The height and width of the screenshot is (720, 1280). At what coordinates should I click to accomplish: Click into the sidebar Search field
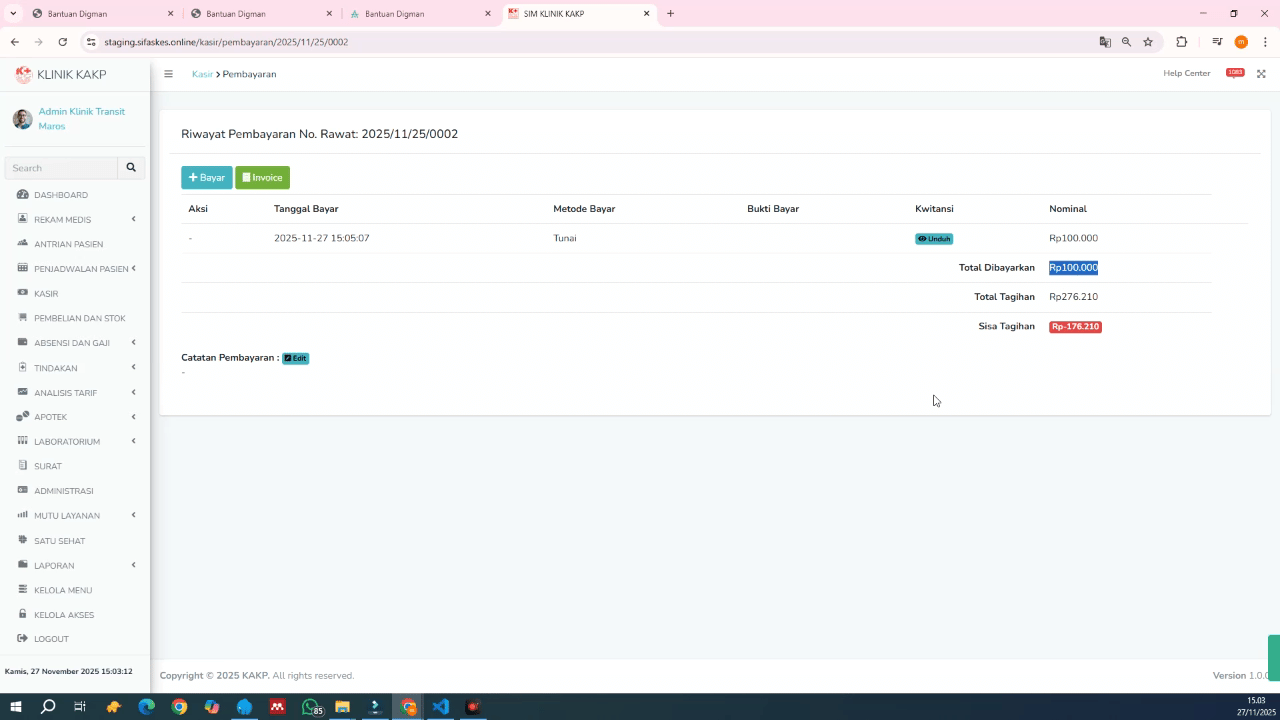point(62,168)
